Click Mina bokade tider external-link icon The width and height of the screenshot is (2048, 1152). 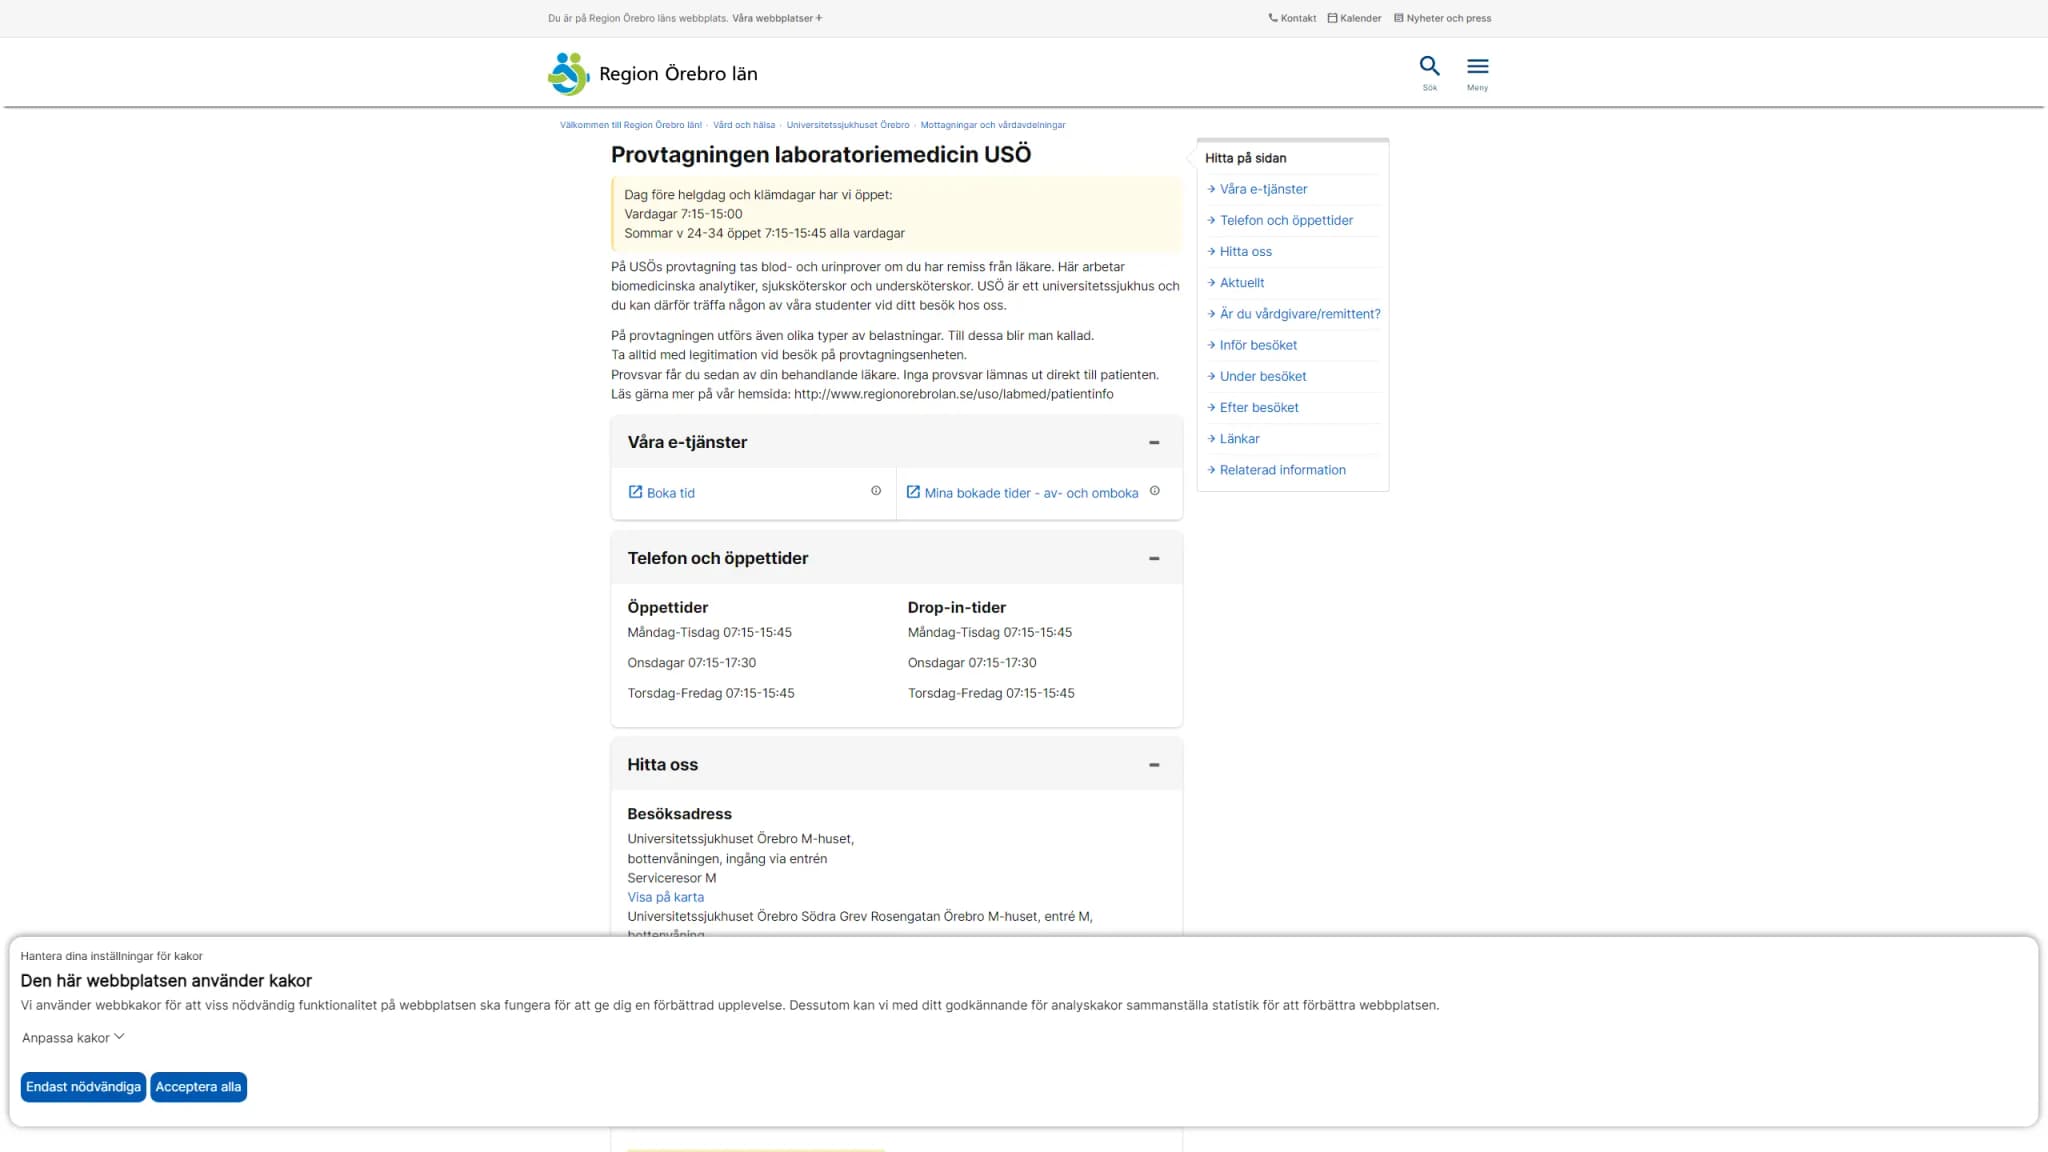[x=913, y=492]
